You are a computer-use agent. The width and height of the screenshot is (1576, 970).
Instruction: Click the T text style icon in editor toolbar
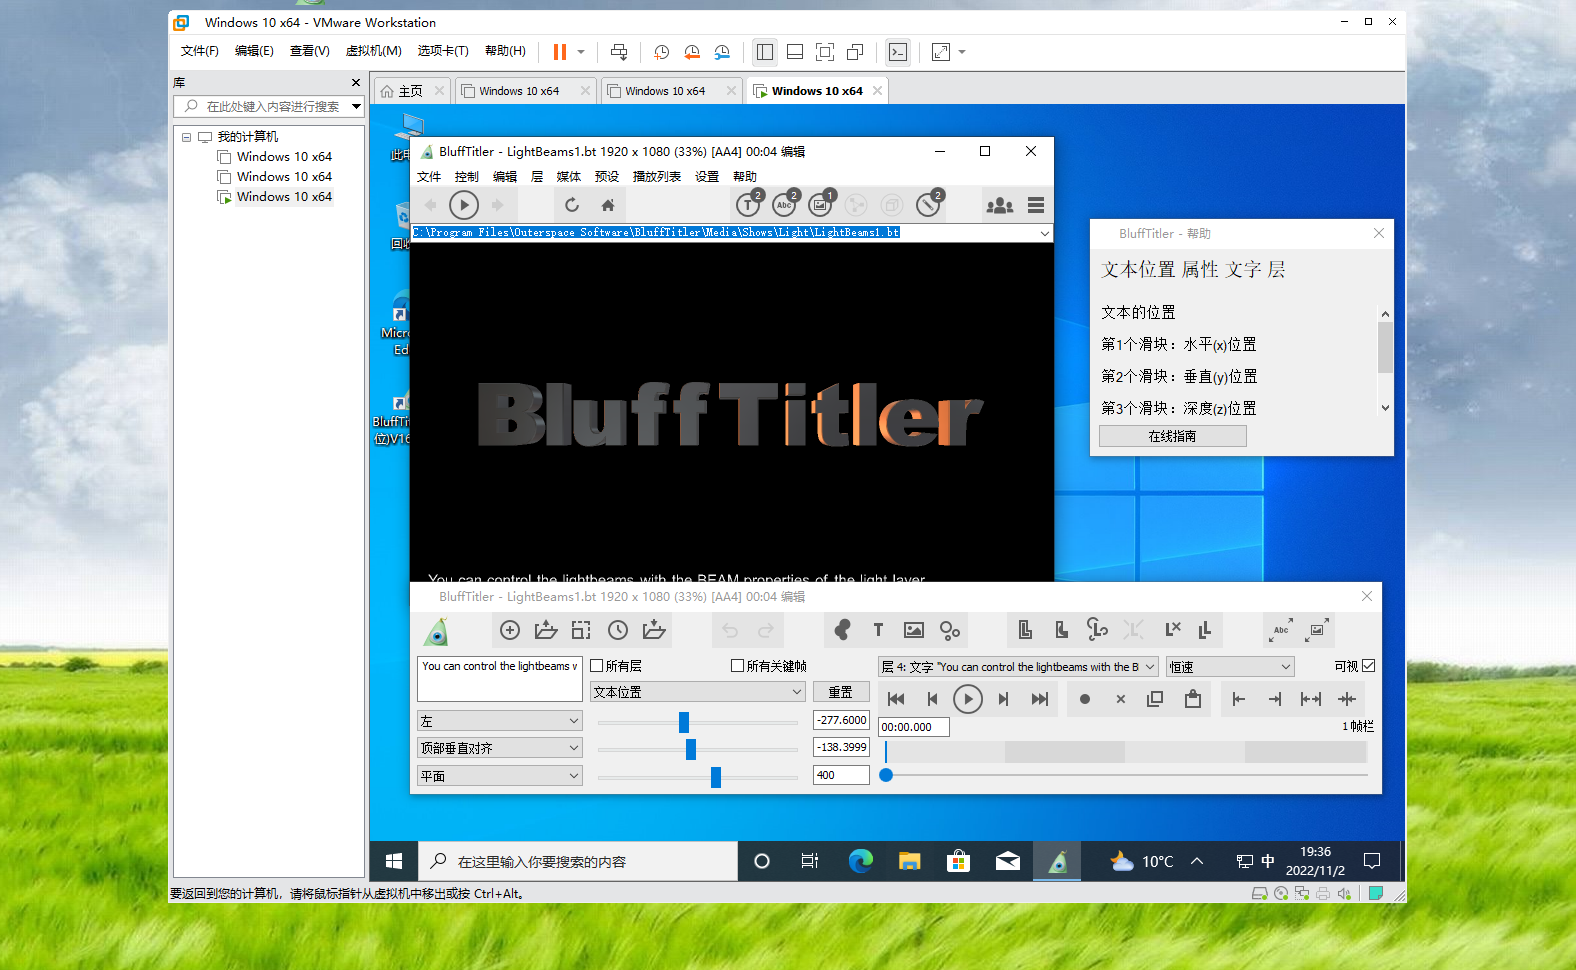(878, 630)
